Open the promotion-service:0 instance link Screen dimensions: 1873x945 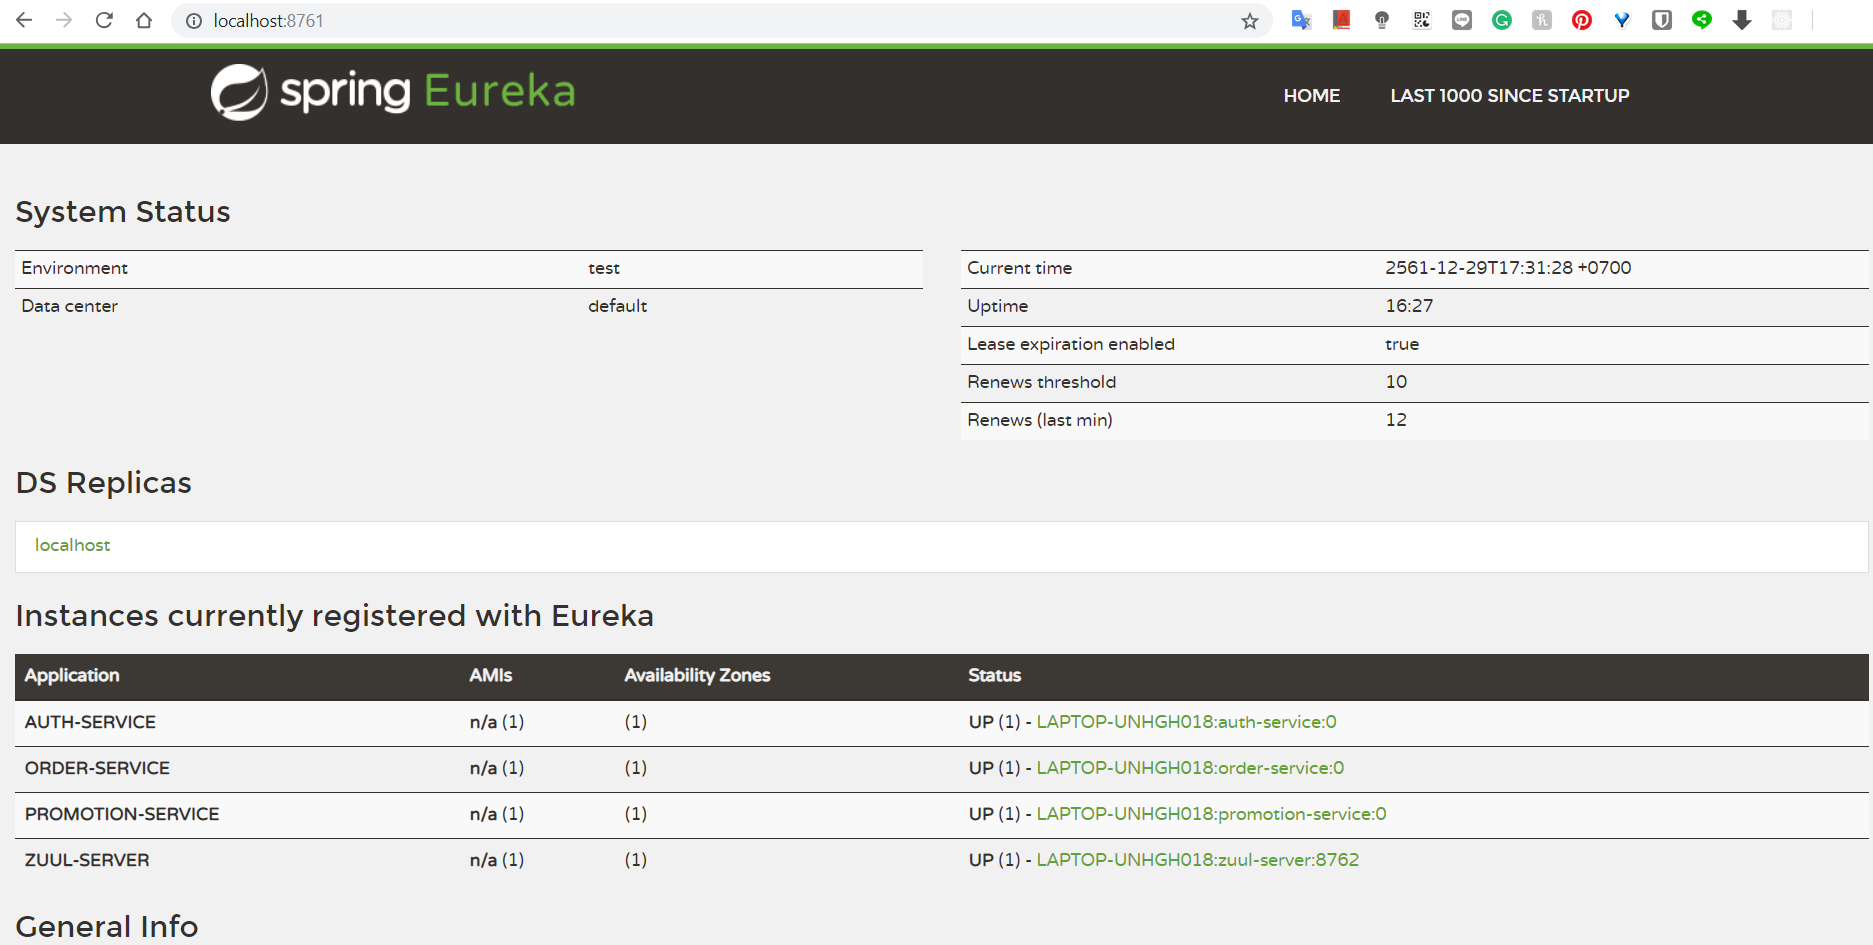tap(1211, 814)
